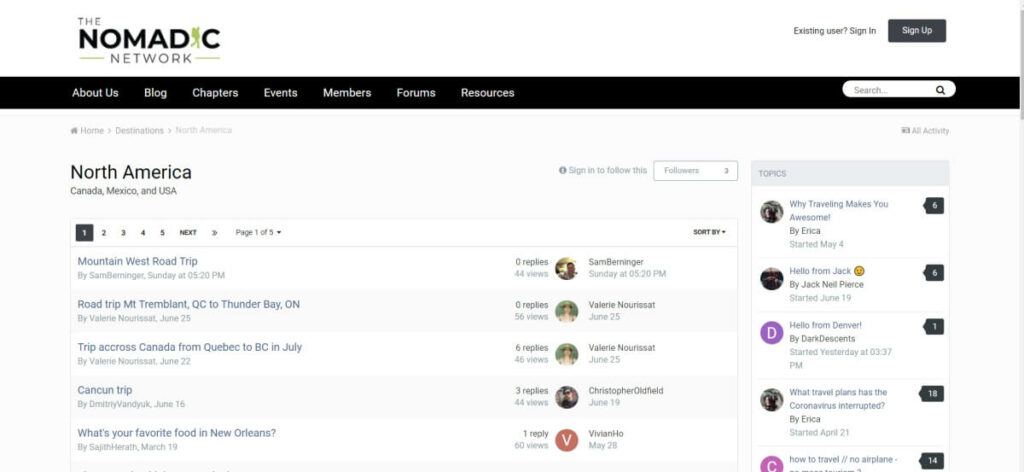Open the Cancun trip topic
Image resolution: width=1024 pixels, height=472 pixels.
(x=104, y=390)
